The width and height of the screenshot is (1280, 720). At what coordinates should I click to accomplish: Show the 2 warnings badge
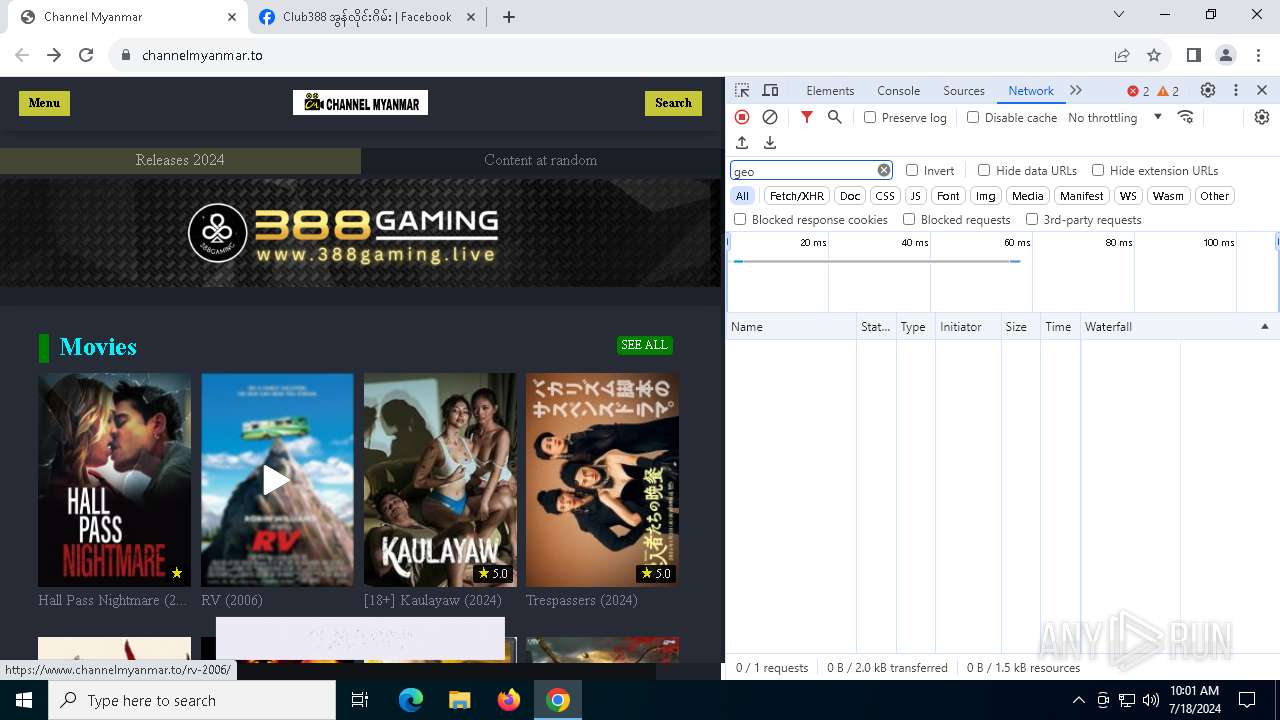[x=1168, y=91]
